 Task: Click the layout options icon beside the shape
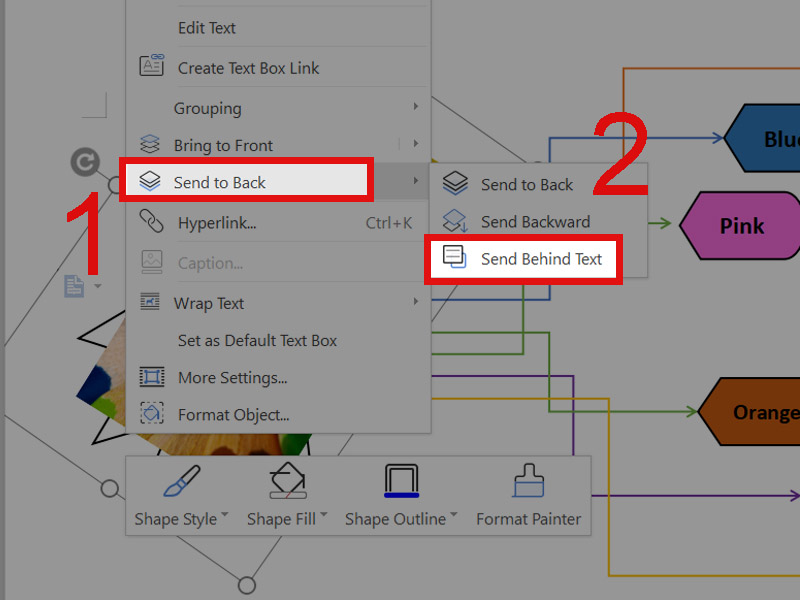tap(75, 287)
